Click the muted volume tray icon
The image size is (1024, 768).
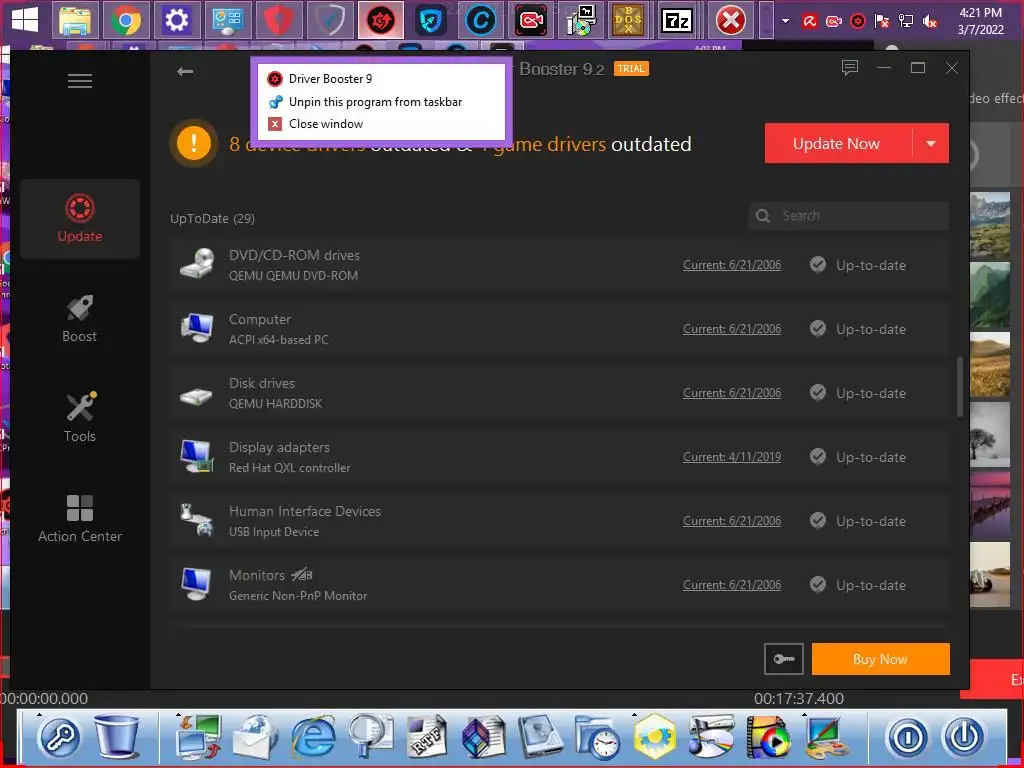(930, 22)
